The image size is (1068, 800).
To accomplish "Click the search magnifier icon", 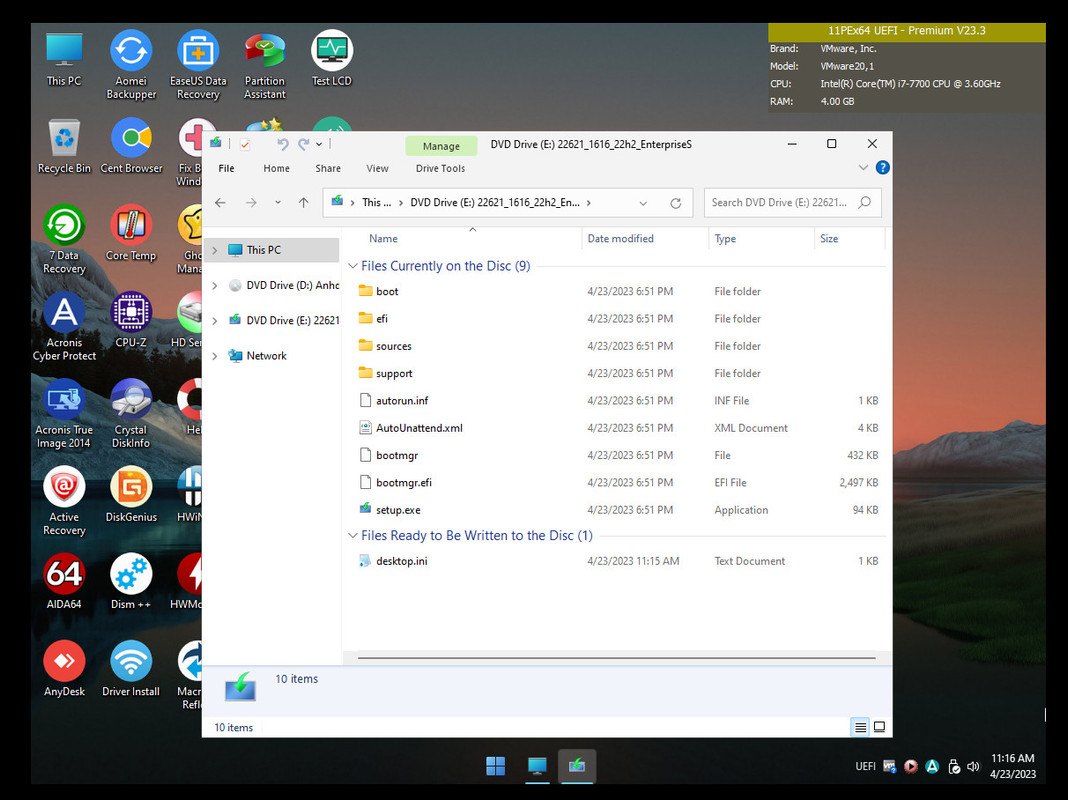I will pos(865,202).
